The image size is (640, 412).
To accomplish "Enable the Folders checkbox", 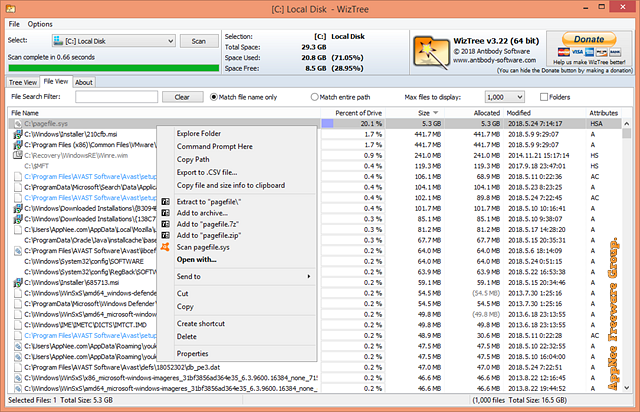I will pos(545,97).
